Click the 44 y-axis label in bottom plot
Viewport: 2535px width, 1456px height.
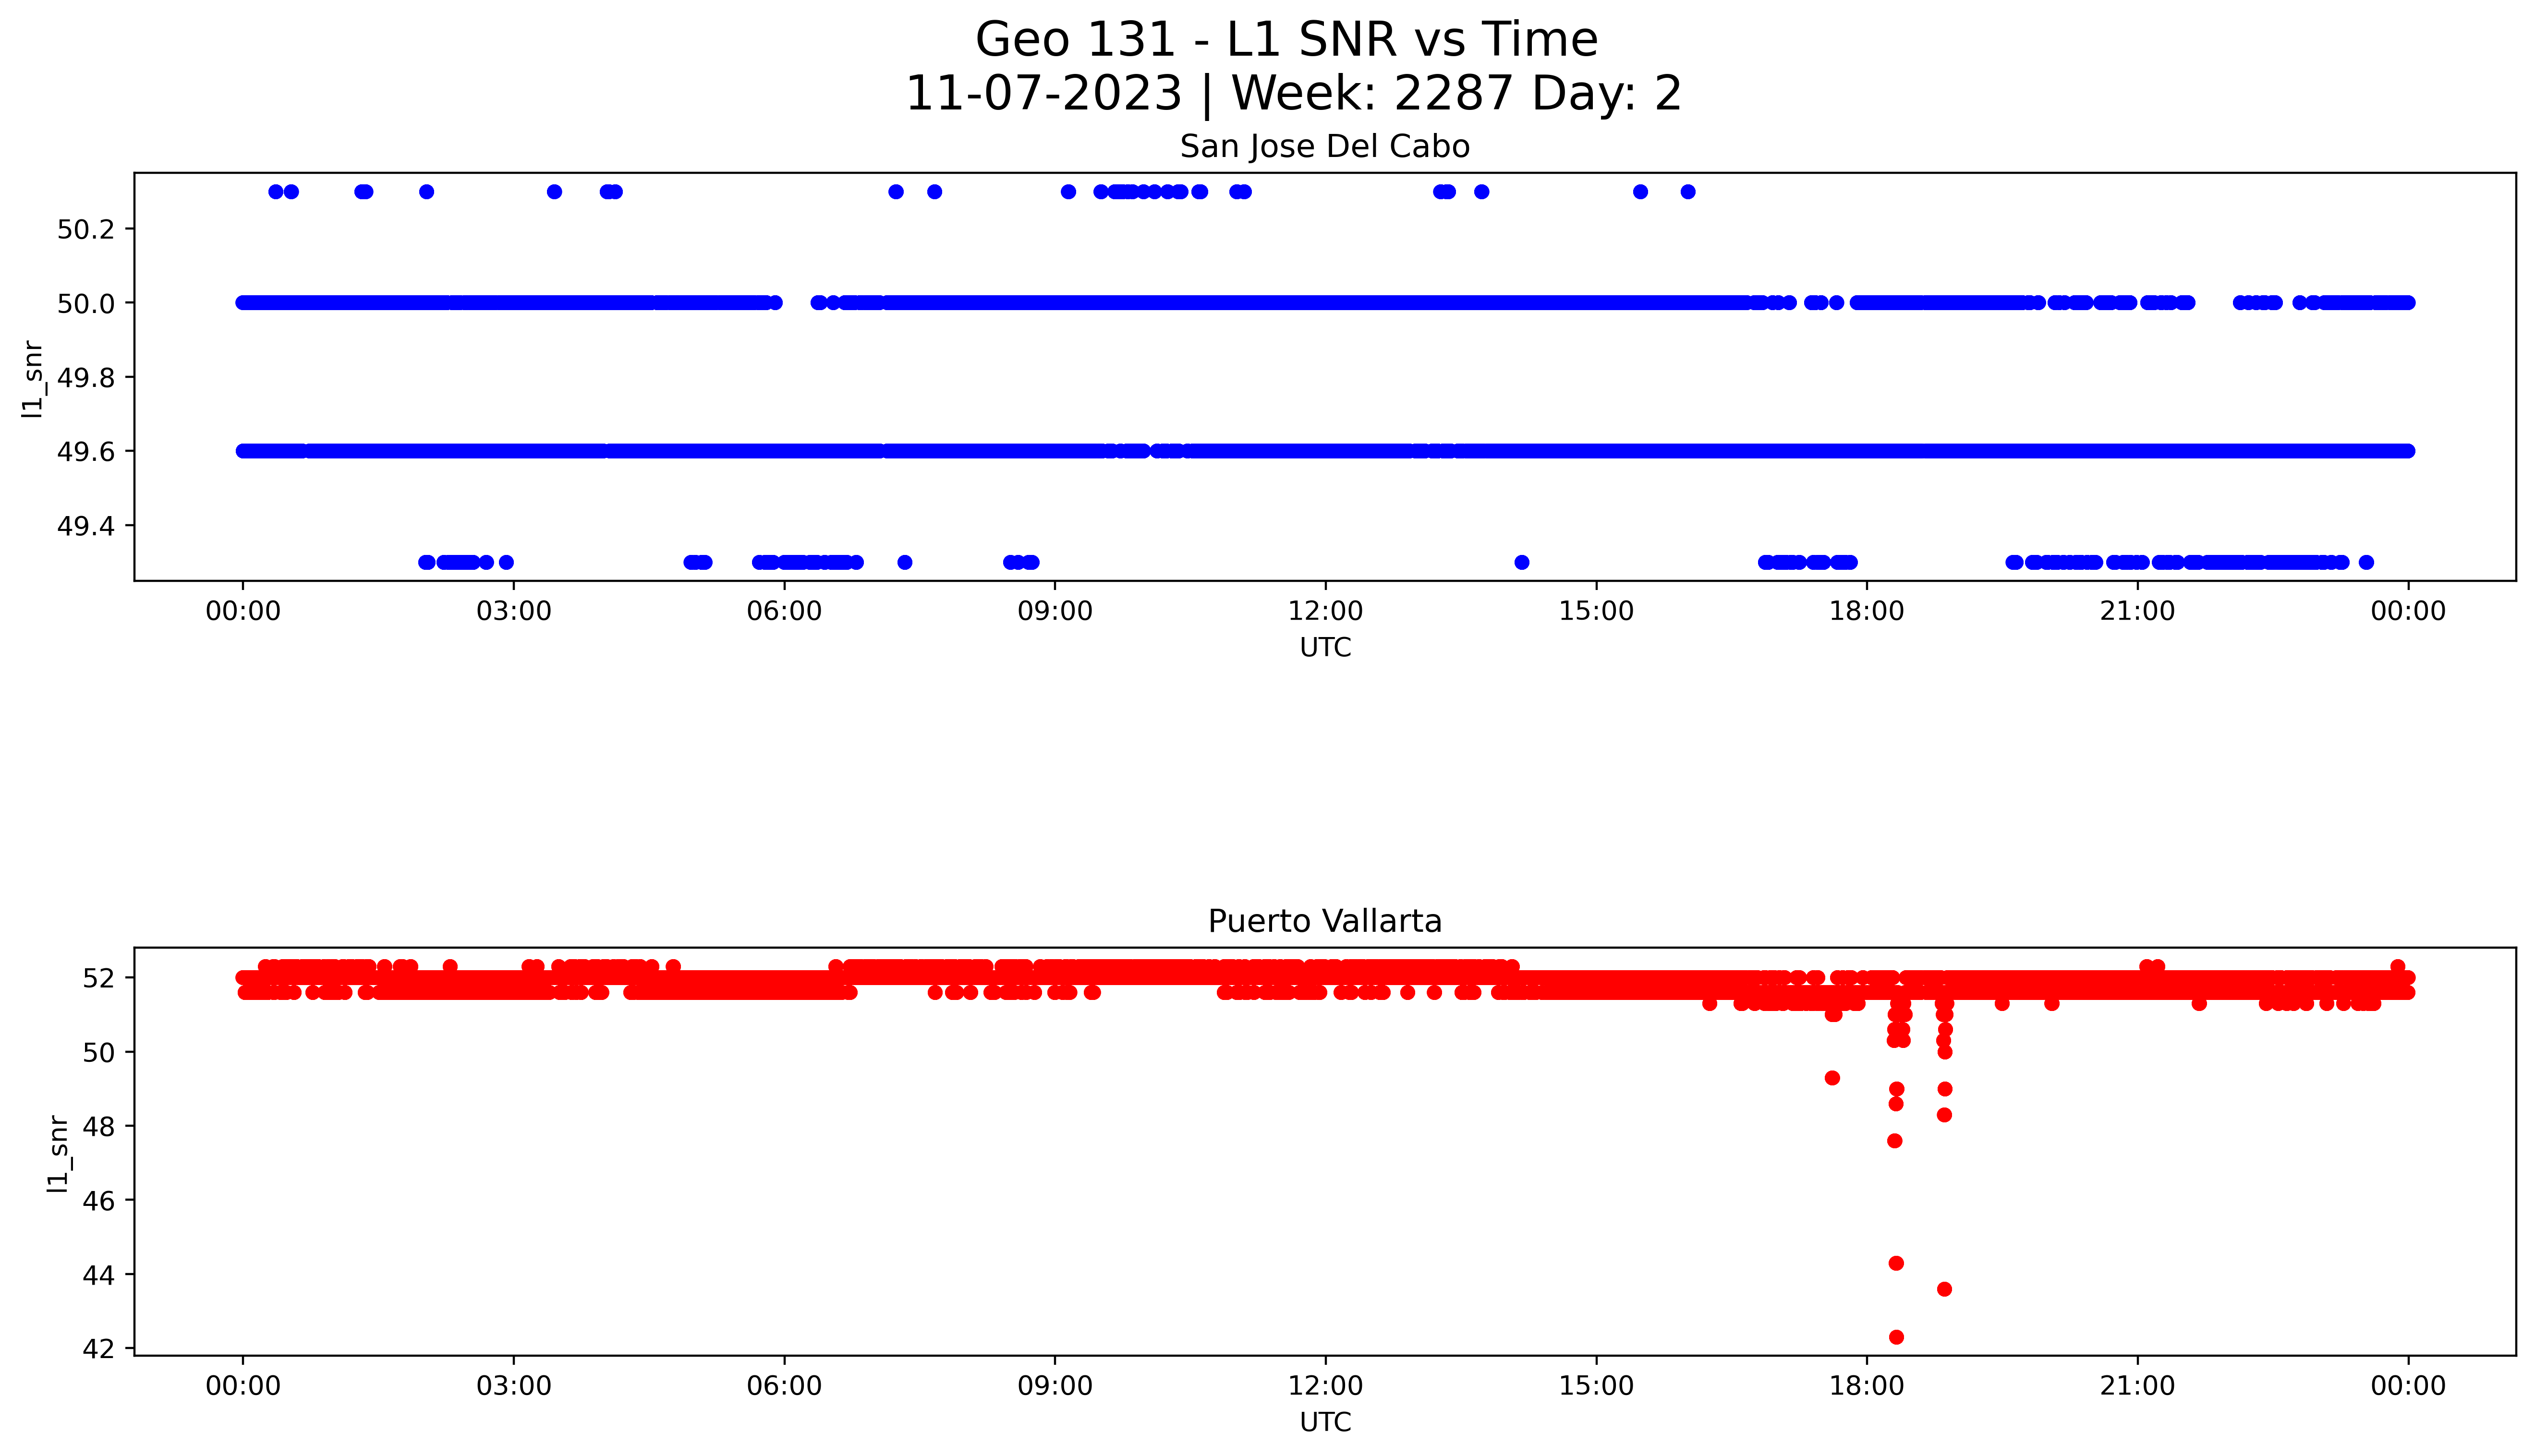pyautogui.click(x=100, y=1275)
